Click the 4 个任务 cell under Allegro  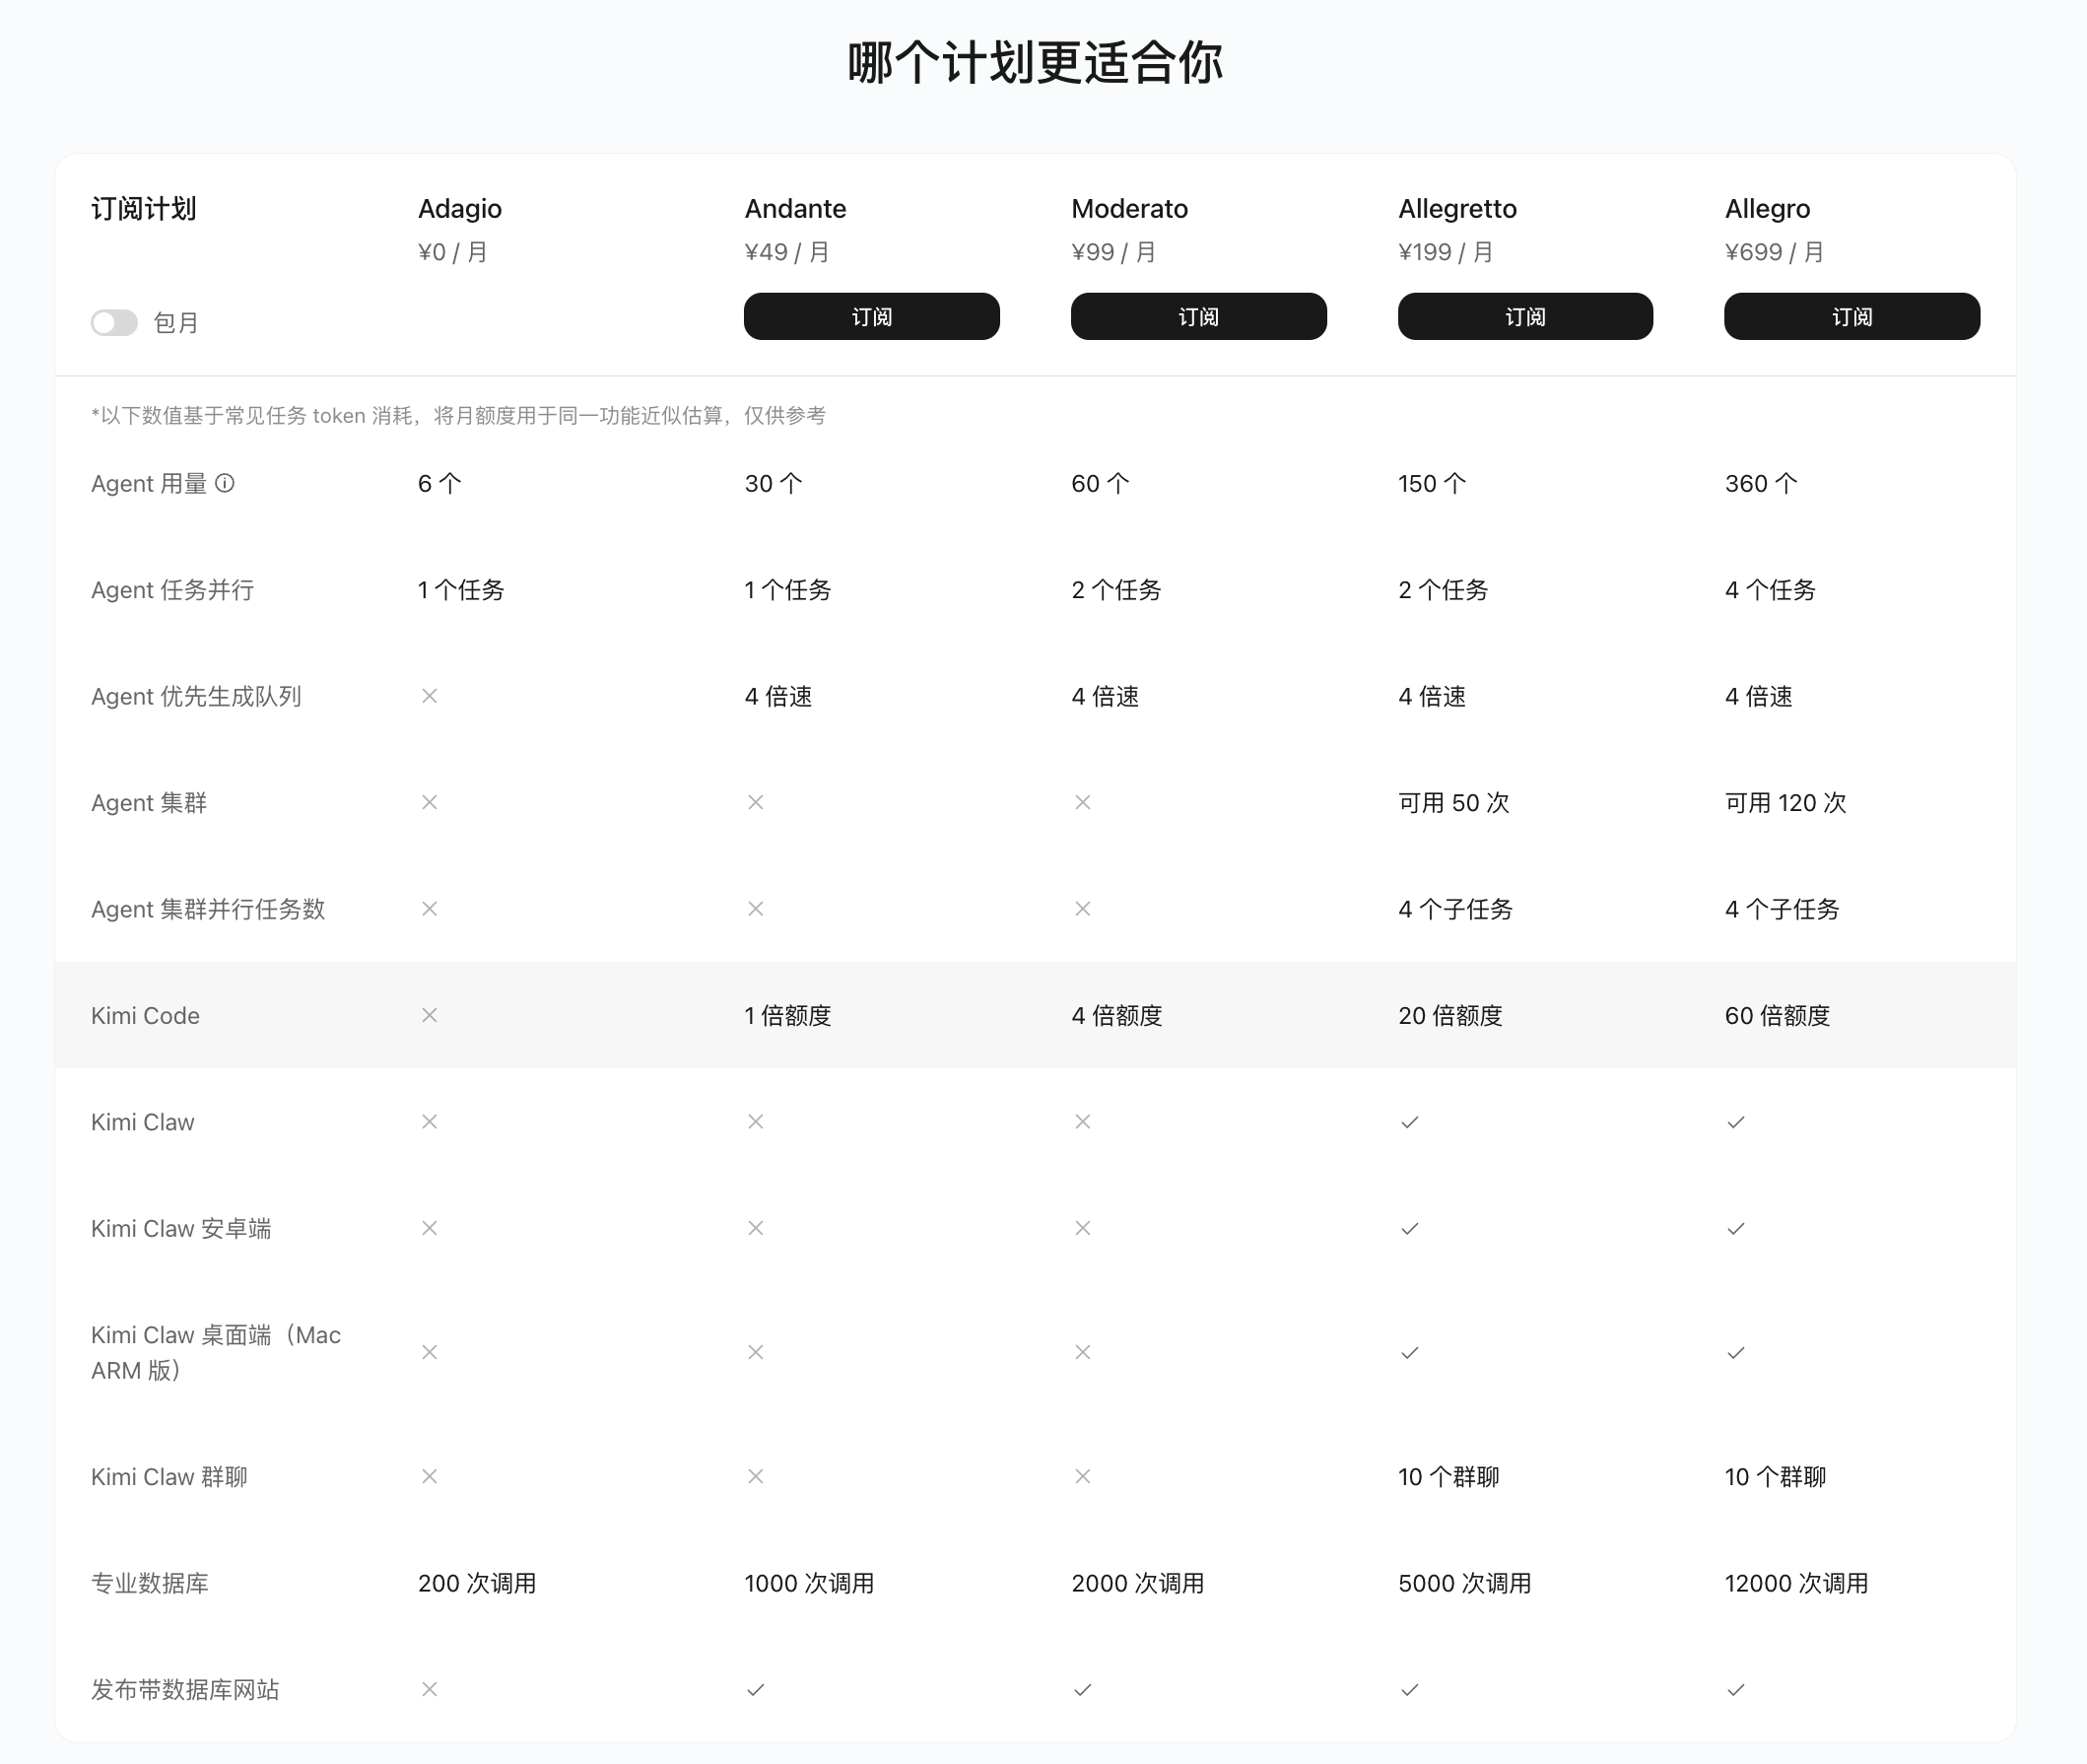click(1770, 590)
